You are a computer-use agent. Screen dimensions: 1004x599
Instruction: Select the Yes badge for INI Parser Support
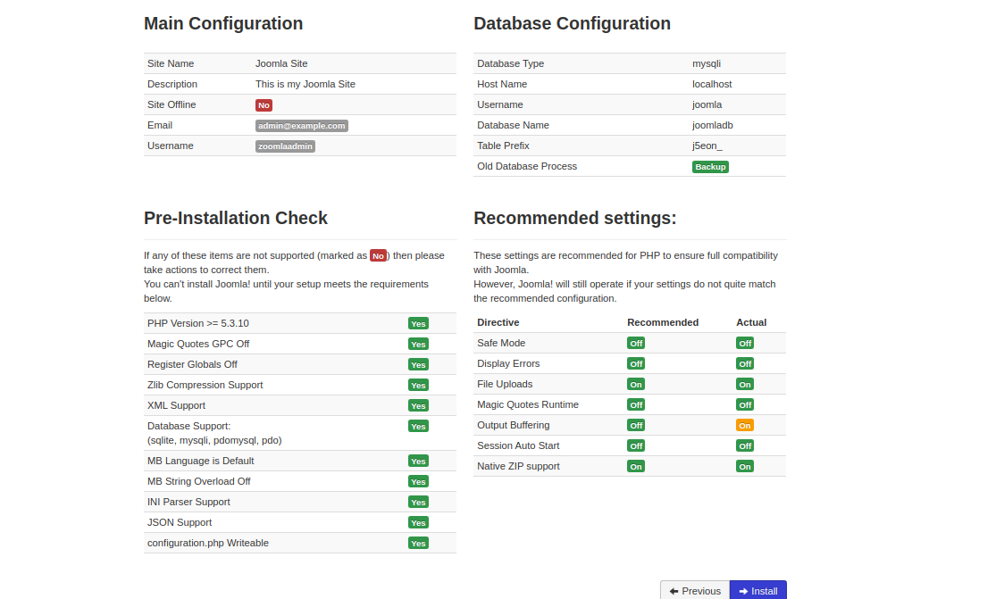point(418,502)
